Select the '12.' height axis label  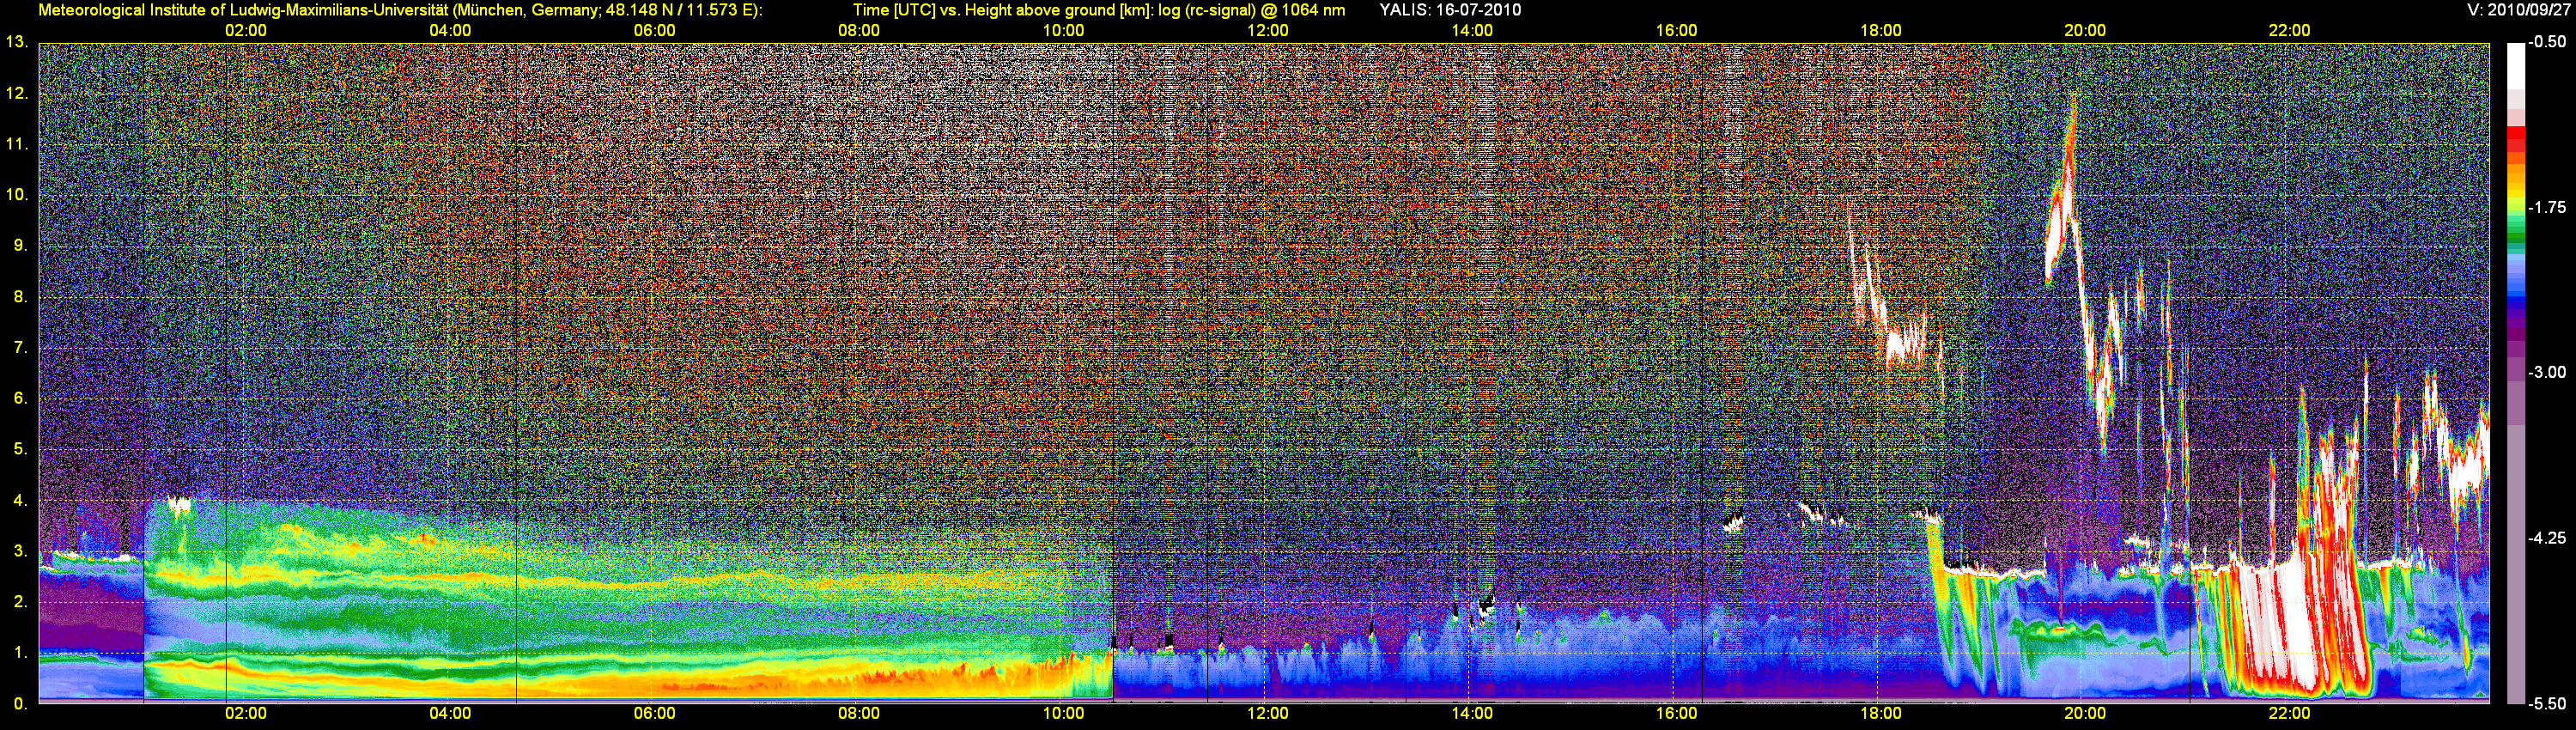click(x=17, y=94)
